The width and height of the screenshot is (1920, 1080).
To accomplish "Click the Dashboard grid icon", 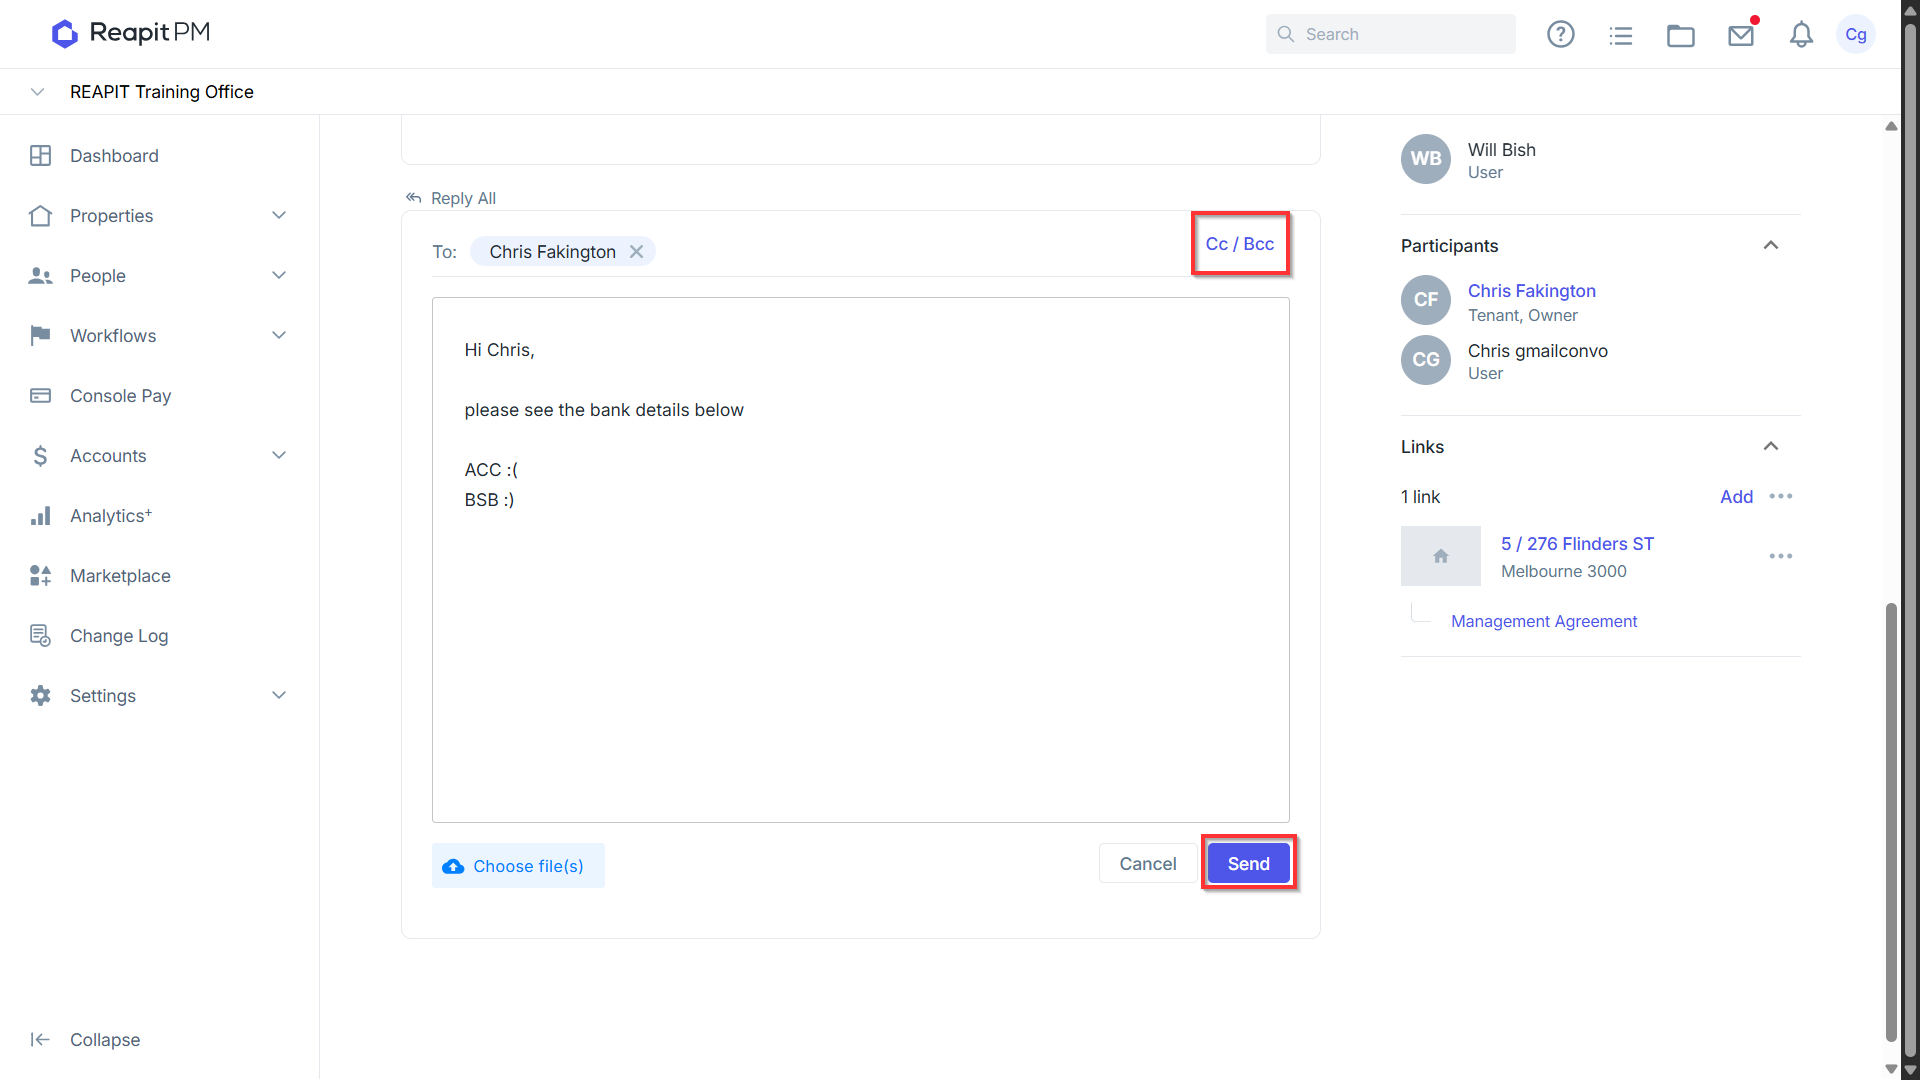I will pos(40,156).
